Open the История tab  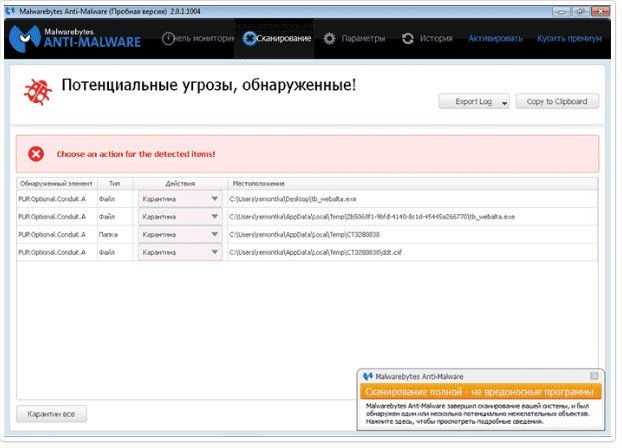point(436,39)
